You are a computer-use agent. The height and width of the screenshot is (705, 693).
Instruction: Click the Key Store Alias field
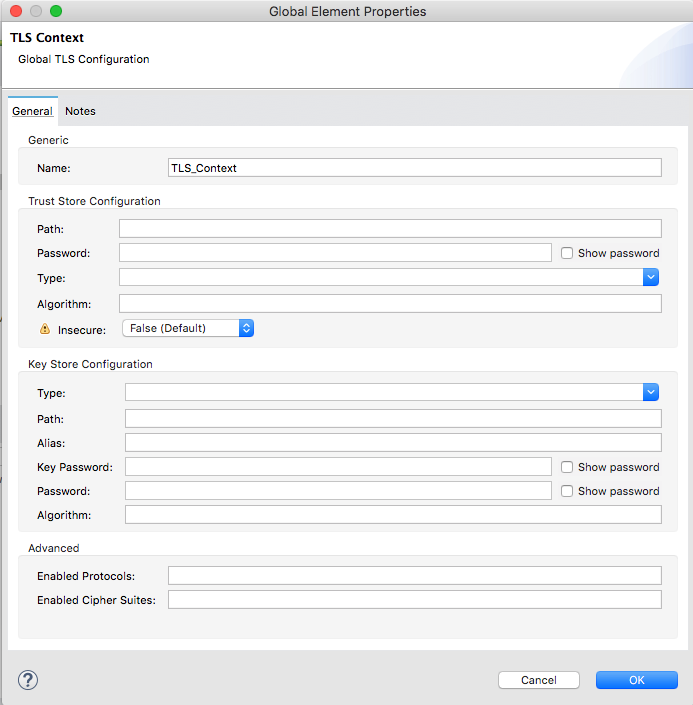tap(393, 443)
